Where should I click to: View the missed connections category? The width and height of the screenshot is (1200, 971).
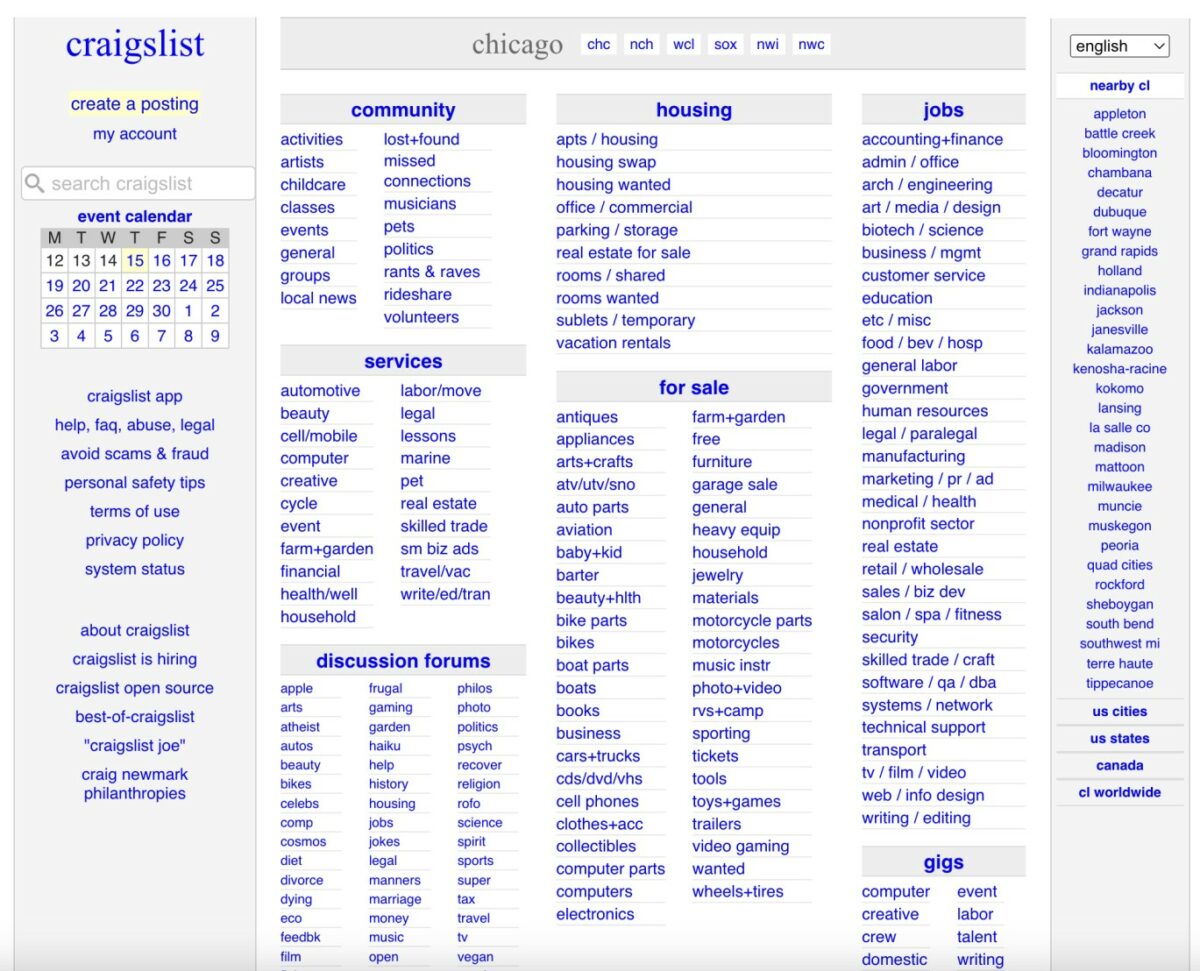(x=427, y=171)
